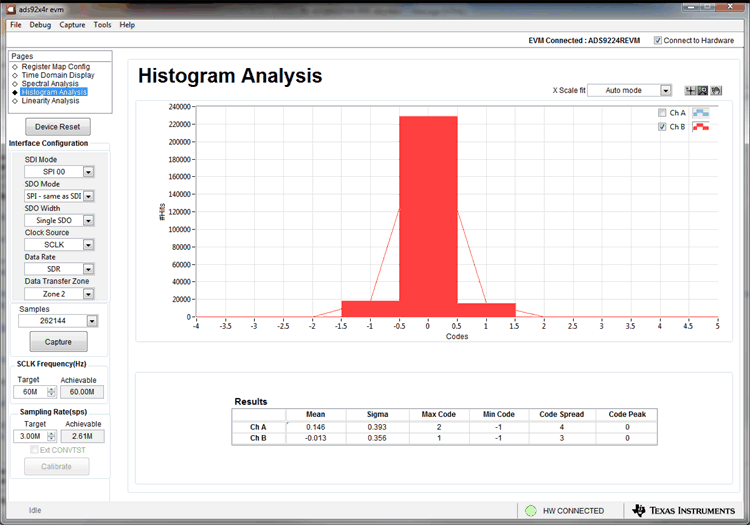Screen dimensions: 751x526
Task: Go to Register Map Config page
Action: pos(56,67)
